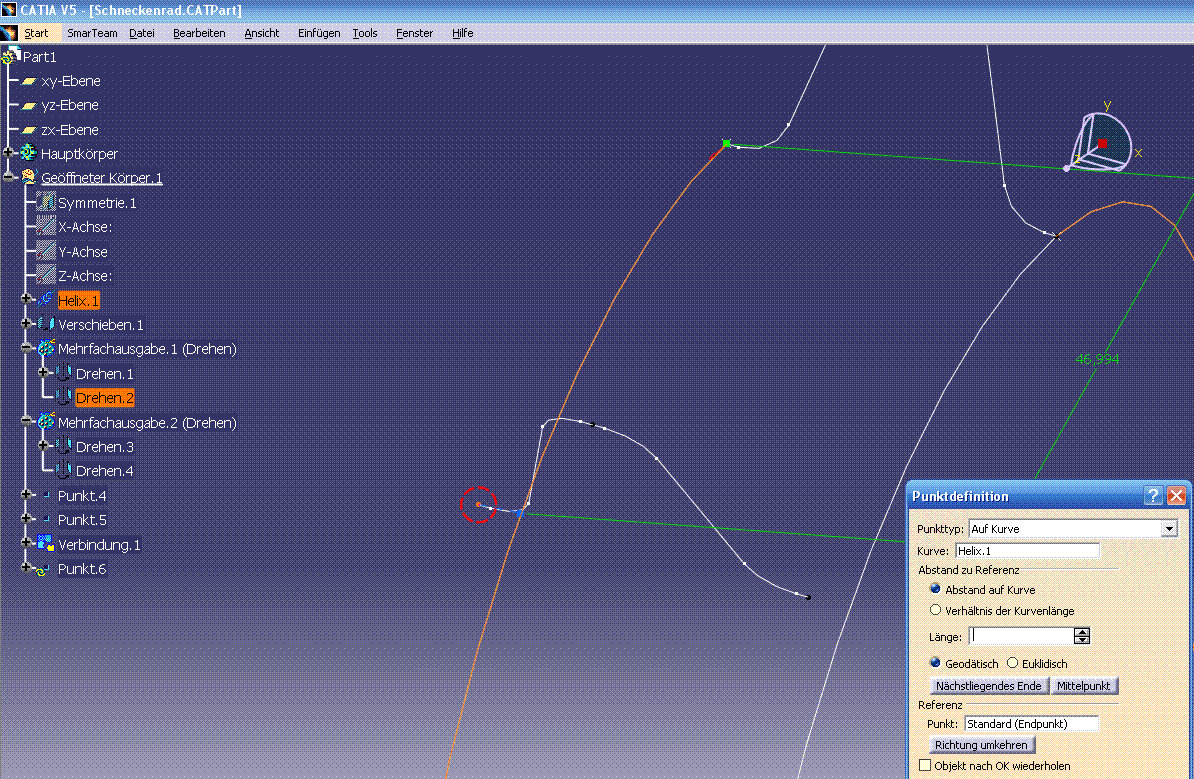Click the Punkt.6 point icon

click(44, 569)
